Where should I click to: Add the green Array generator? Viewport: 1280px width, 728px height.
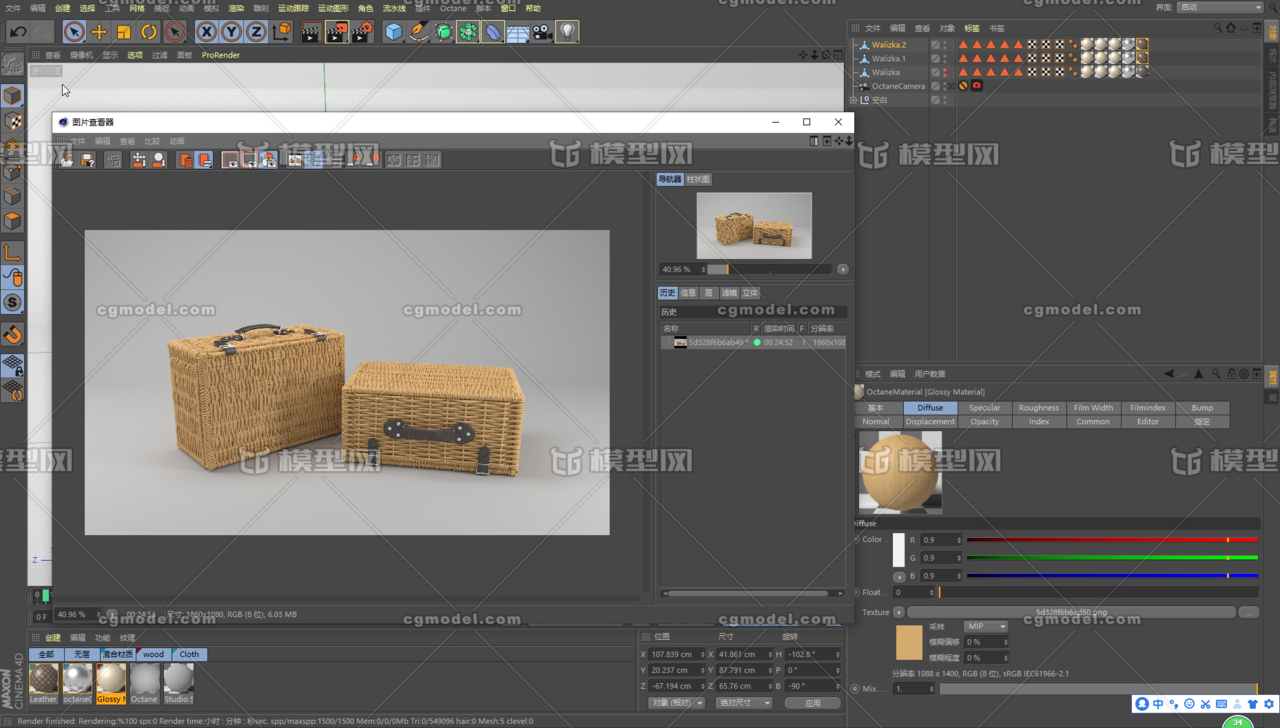click(x=468, y=32)
